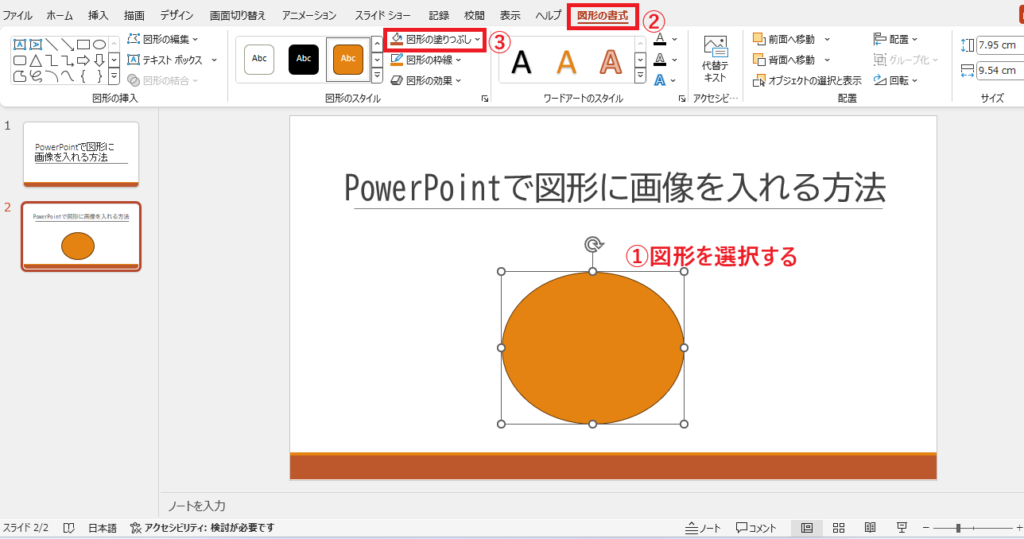Click the 前面へ移動 bring forward button
Image resolution: width=1024 pixels, height=539 pixels.
(x=784, y=39)
